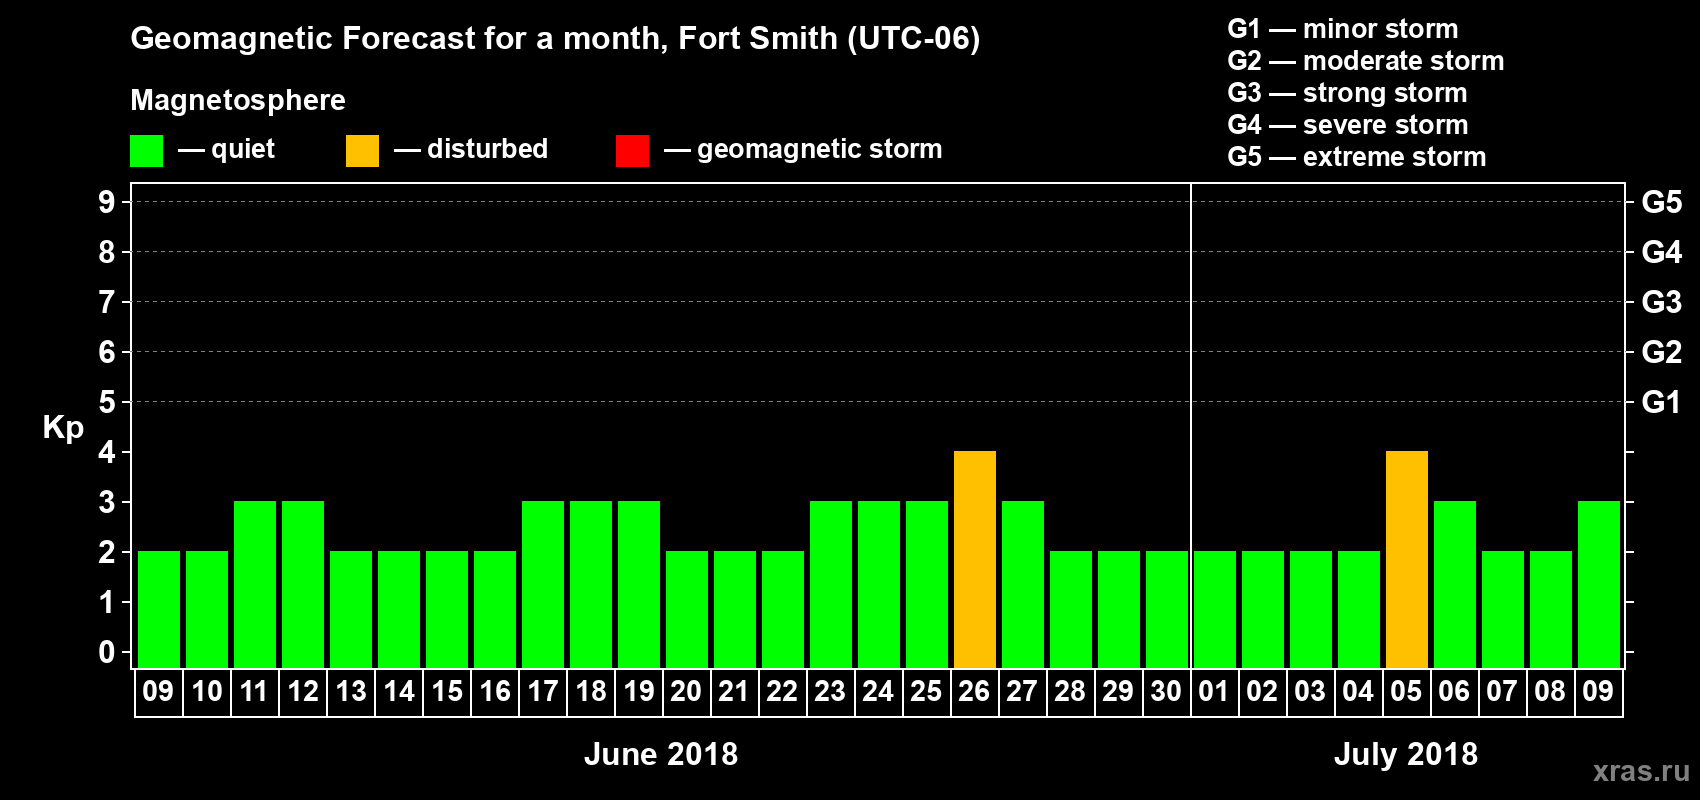
Task: Click the G4 label on the right axis
Action: pos(1662,252)
